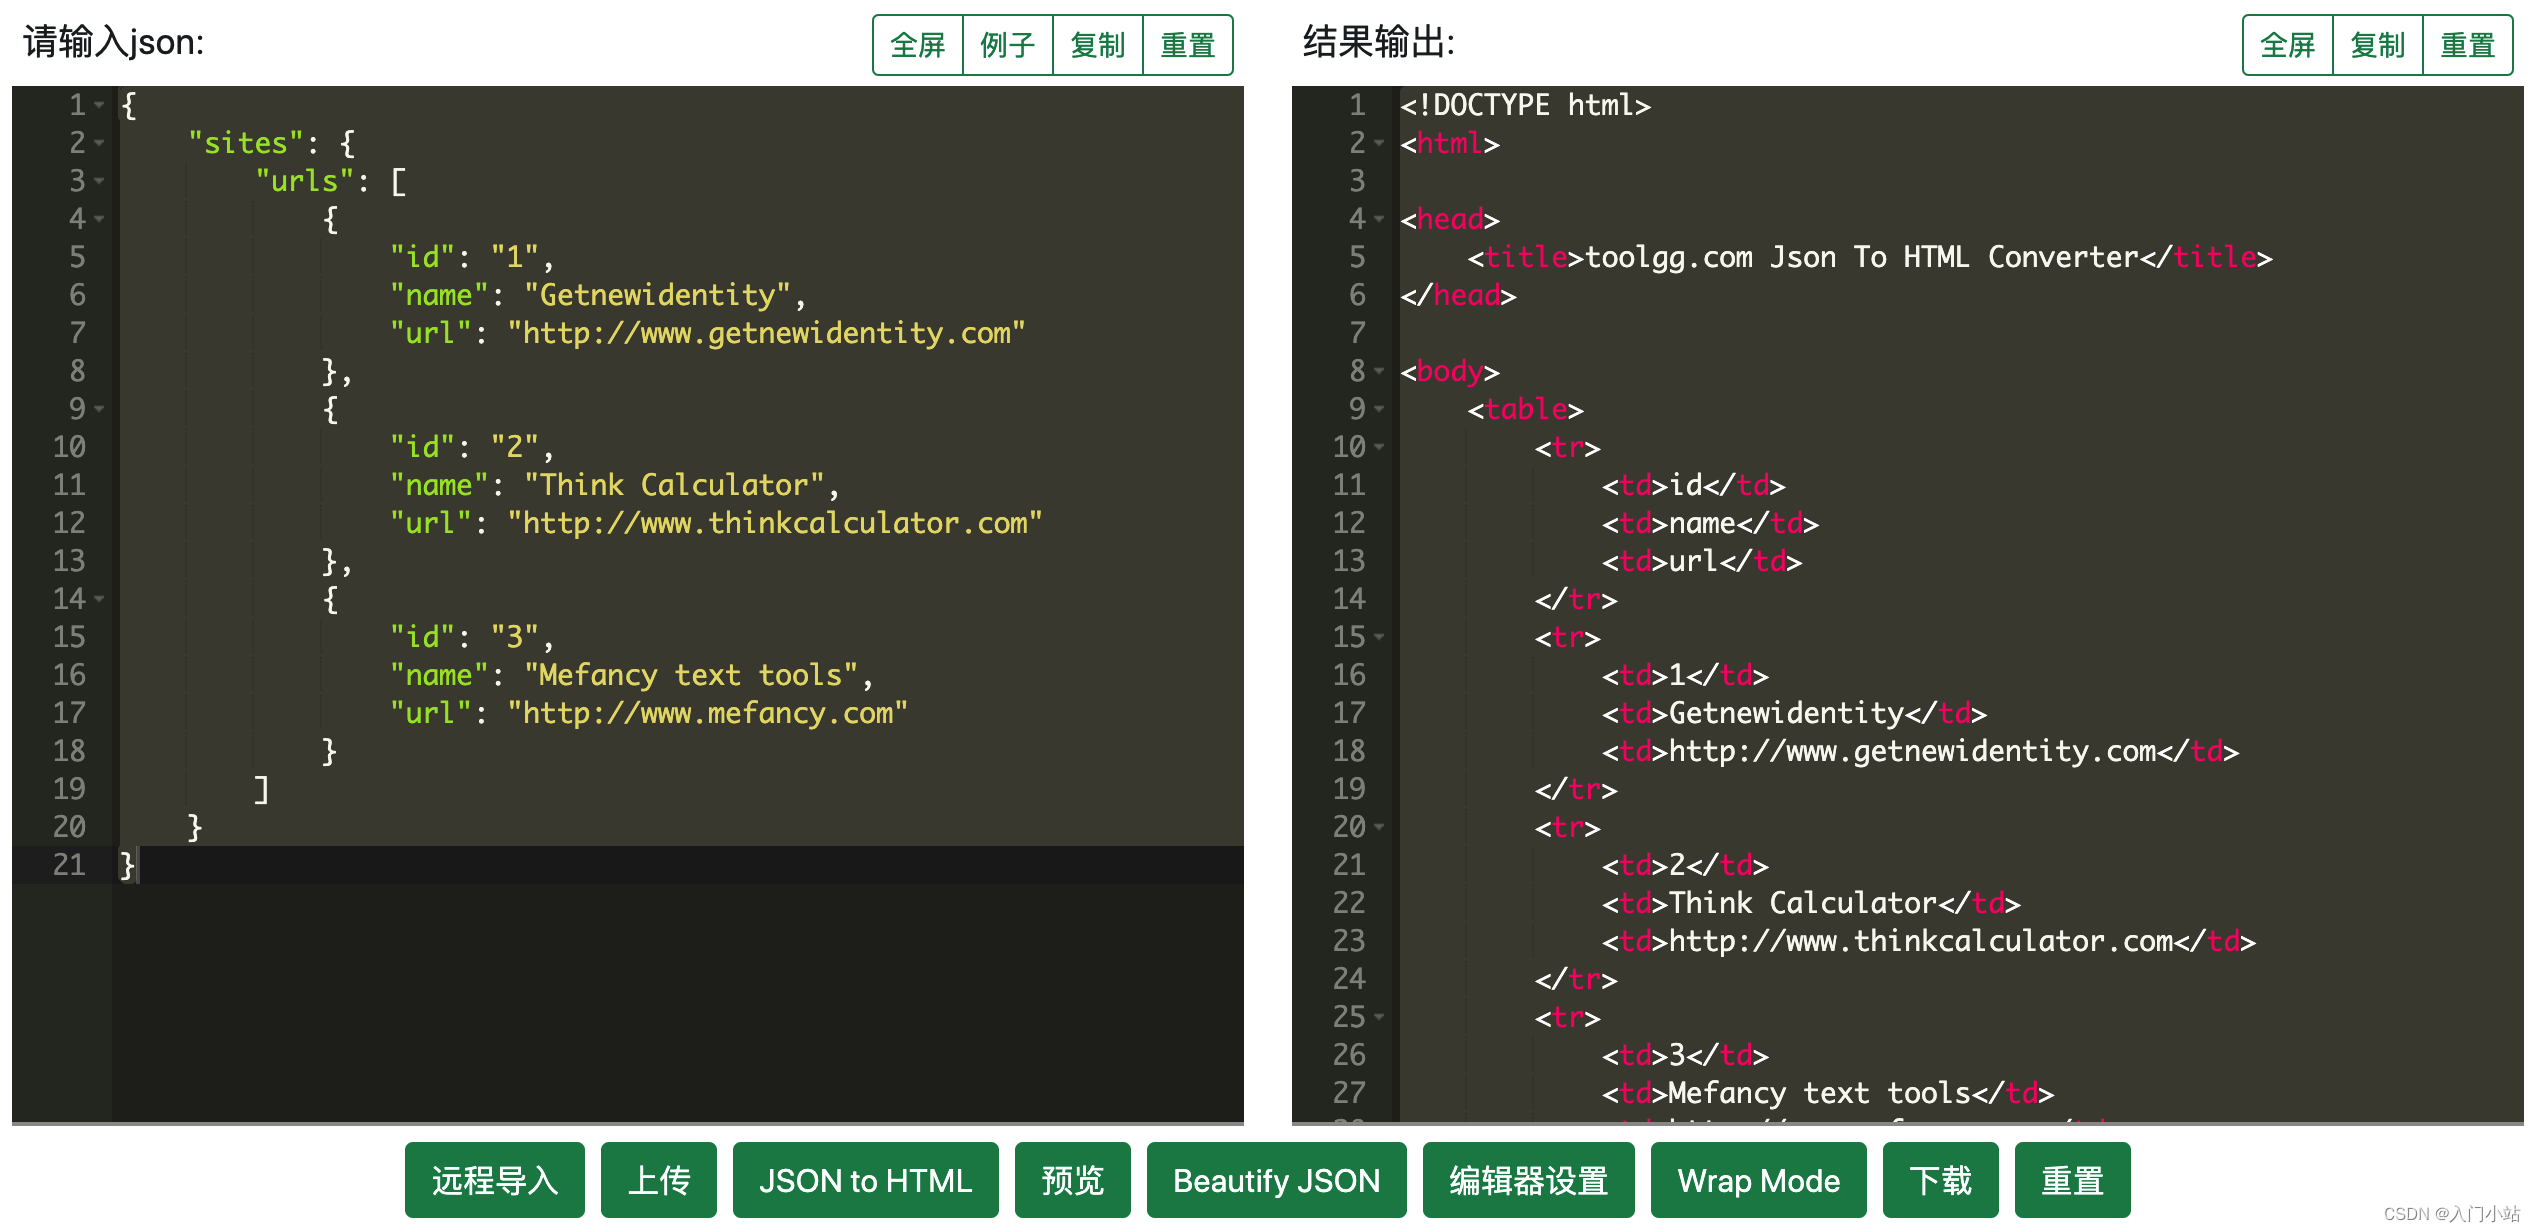The height and width of the screenshot is (1232, 2536).
Task: Toggle Wrap Mode for the editors
Action: (1758, 1180)
